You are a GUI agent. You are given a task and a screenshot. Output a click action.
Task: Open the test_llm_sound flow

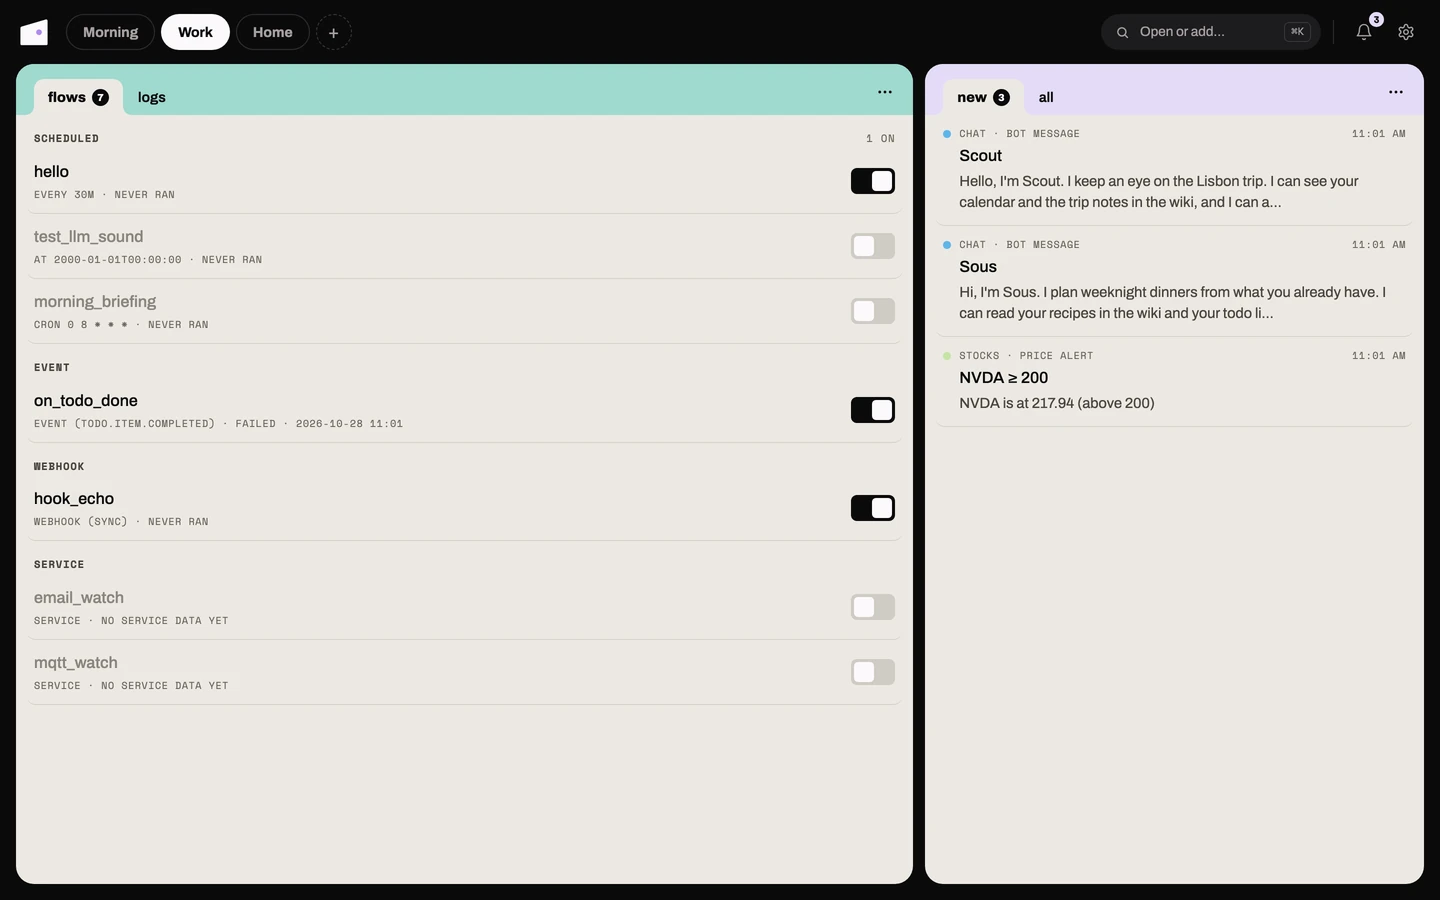88,237
